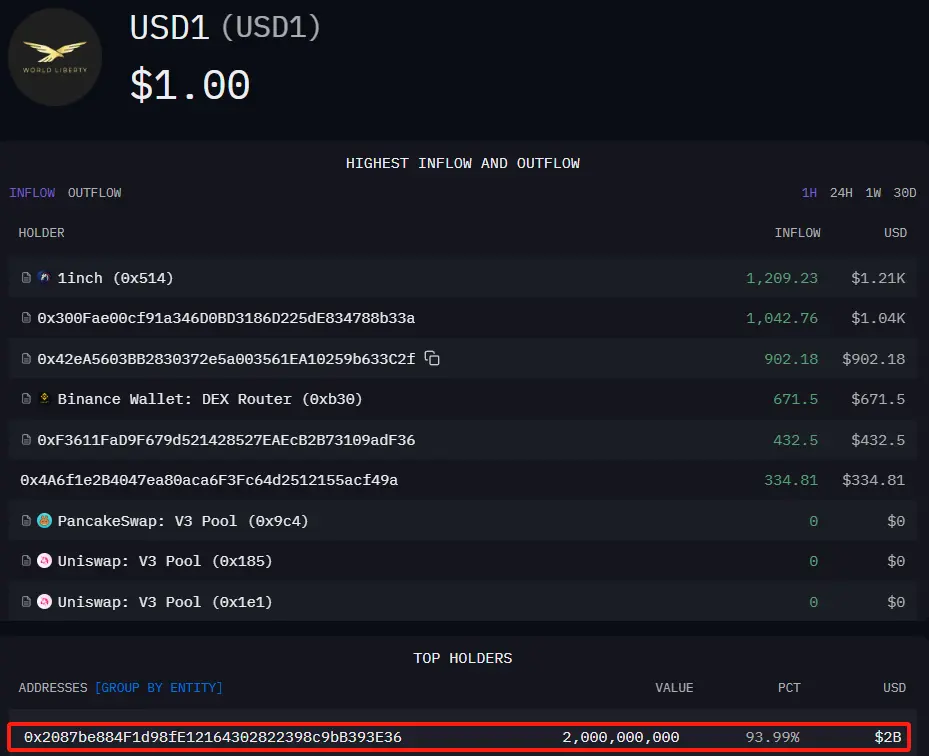Set time range to 1W
Viewport: 929px width, 756px height.
873,193
